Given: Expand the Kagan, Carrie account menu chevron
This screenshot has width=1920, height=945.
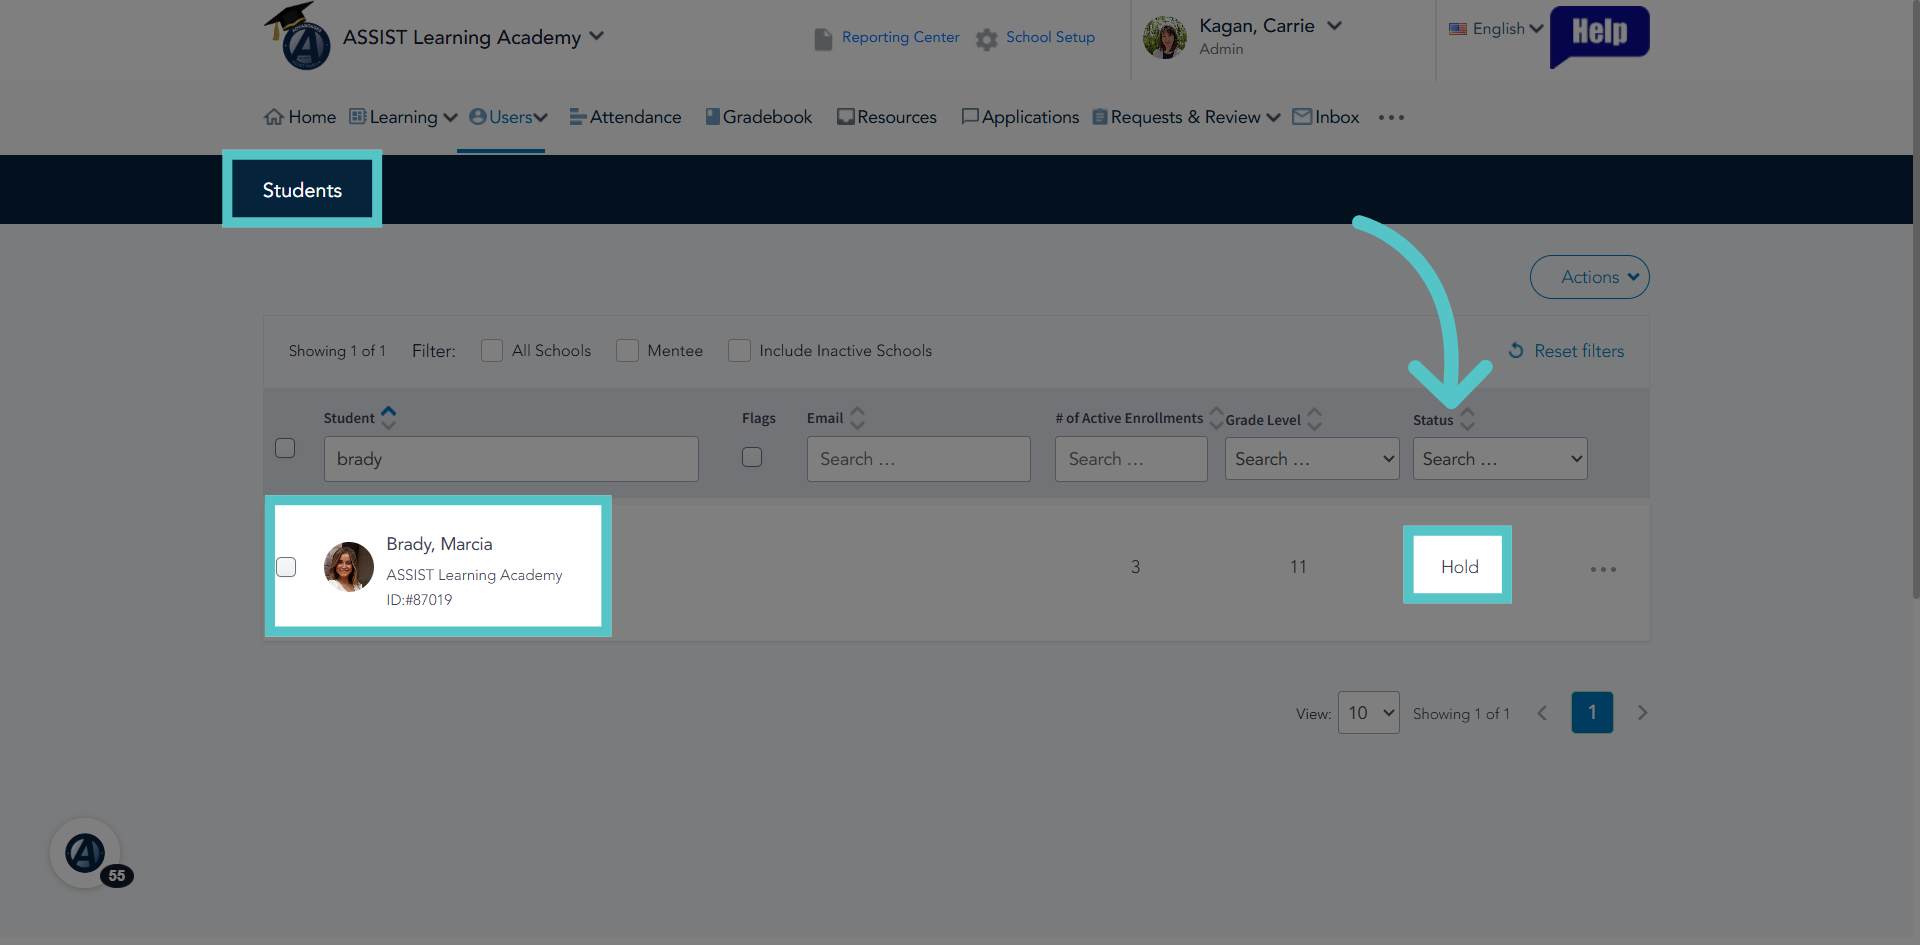Looking at the screenshot, I should [x=1334, y=26].
